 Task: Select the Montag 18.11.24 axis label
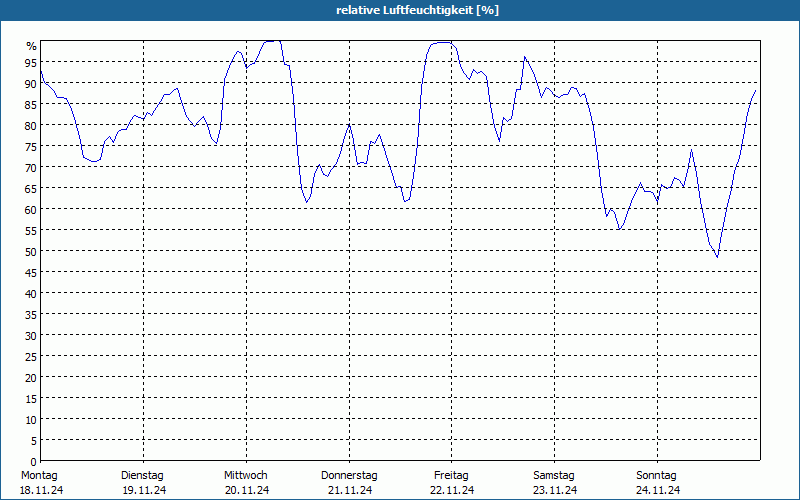(x=41, y=483)
